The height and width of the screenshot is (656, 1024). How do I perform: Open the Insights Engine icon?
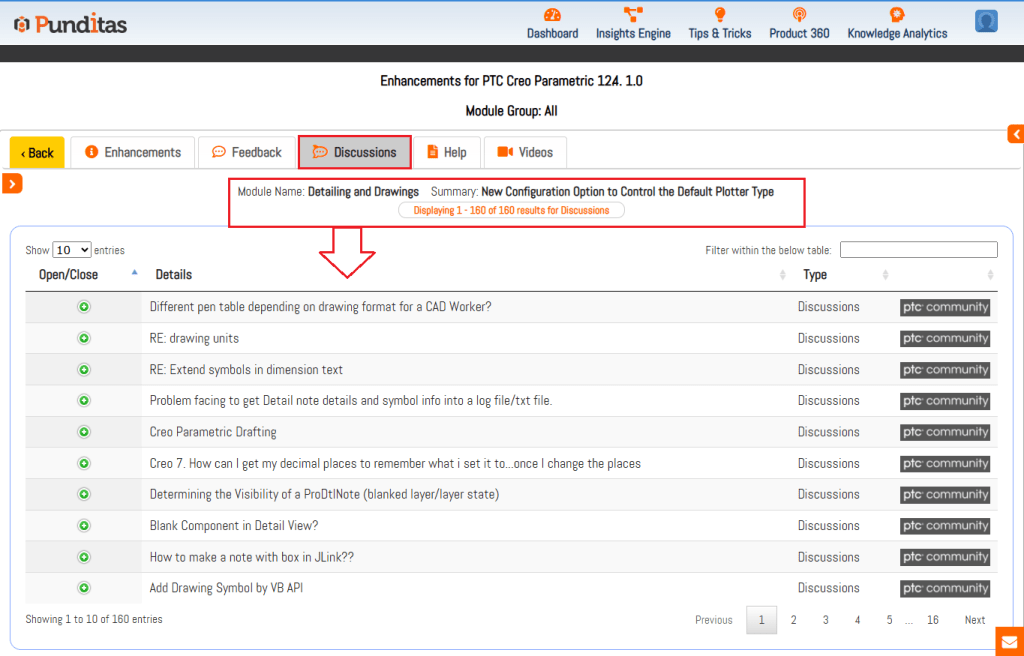point(633,14)
